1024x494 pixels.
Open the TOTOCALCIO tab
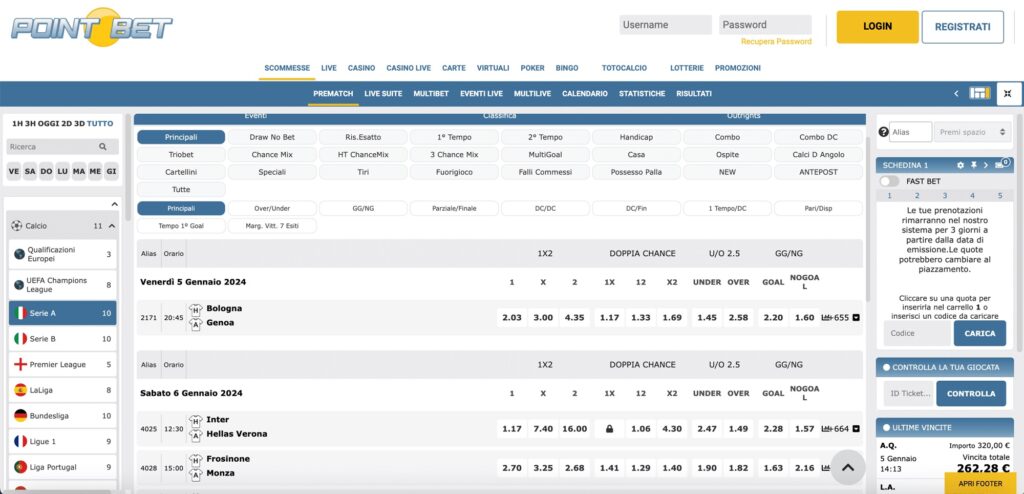624,68
